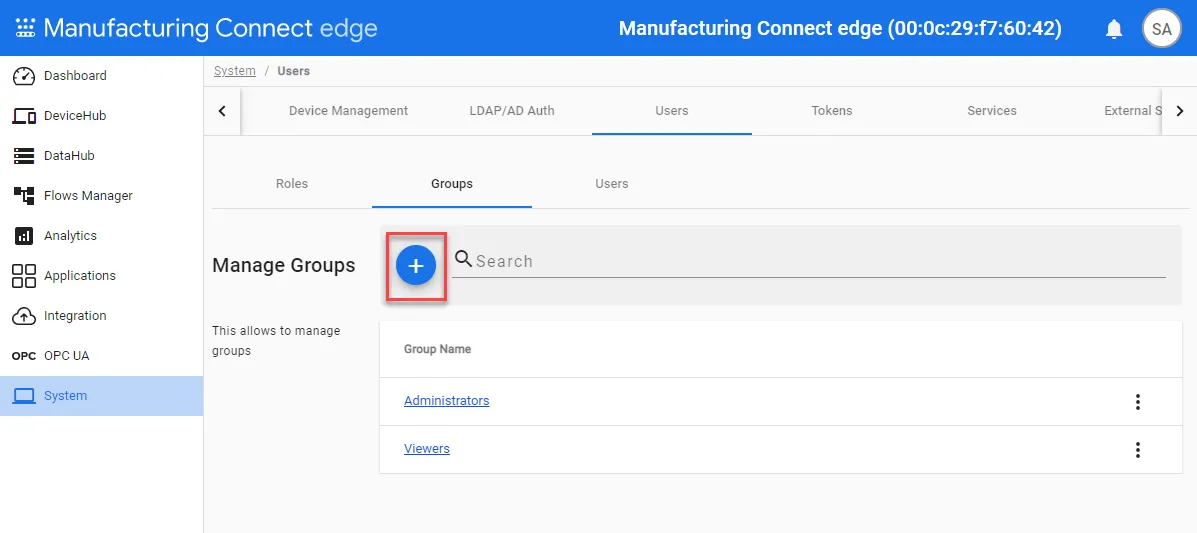This screenshot has width=1197, height=533.
Task: Click the OPC icon in sidebar
Action: pyautogui.click(x=24, y=356)
